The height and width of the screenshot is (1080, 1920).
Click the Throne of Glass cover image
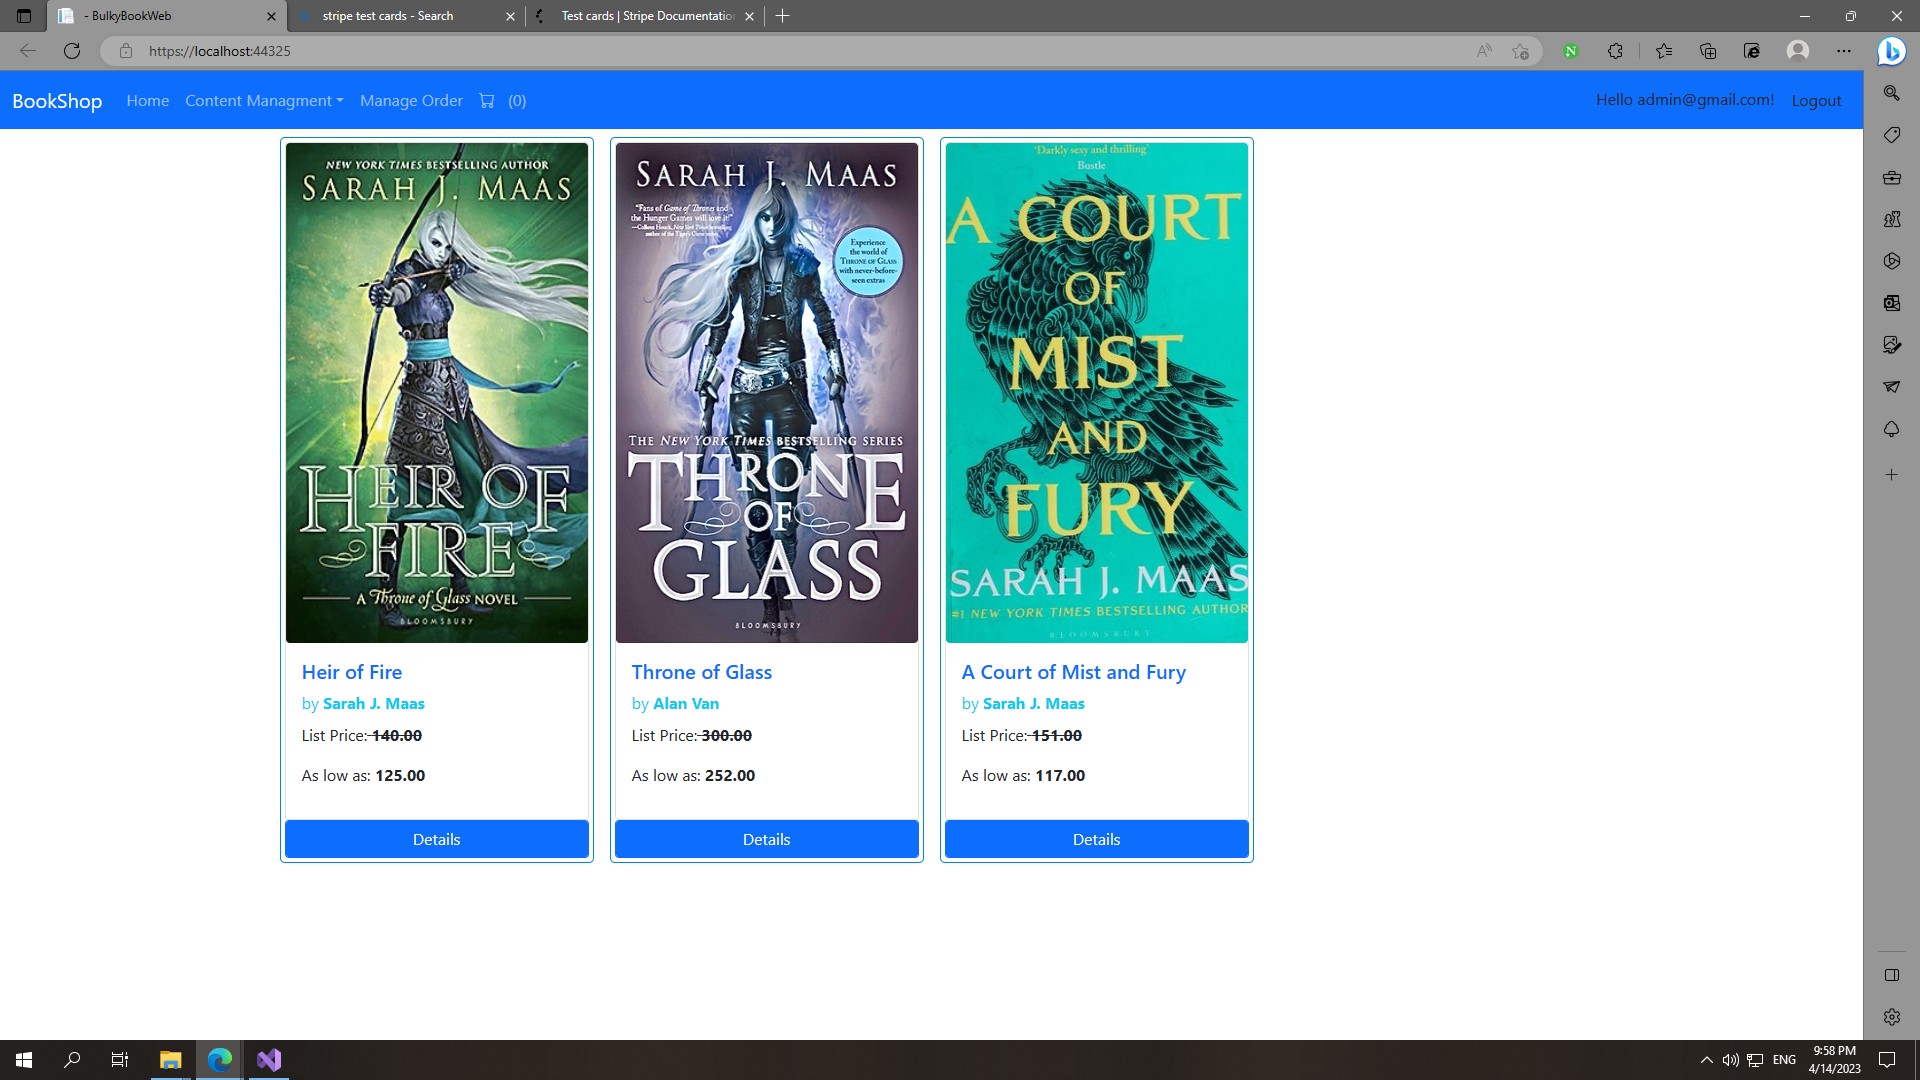767,393
